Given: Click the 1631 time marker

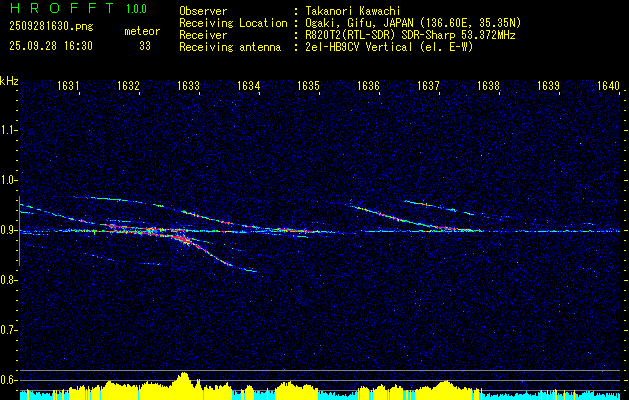Looking at the screenshot, I should [68, 85].
